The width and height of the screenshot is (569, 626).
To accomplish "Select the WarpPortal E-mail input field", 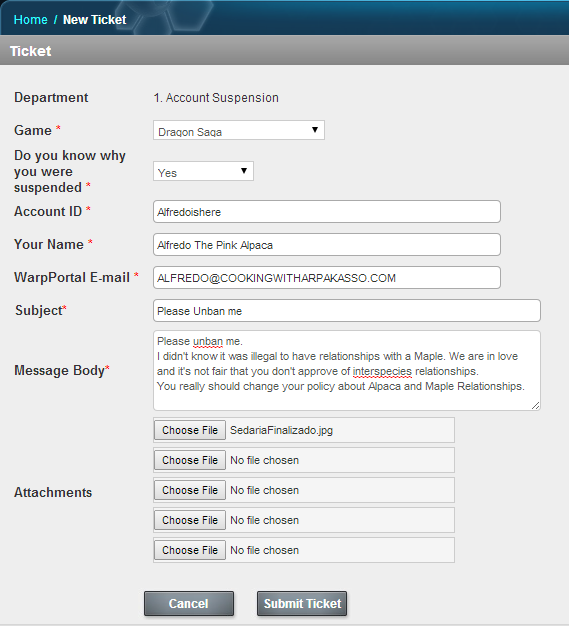I will point(327,277).
